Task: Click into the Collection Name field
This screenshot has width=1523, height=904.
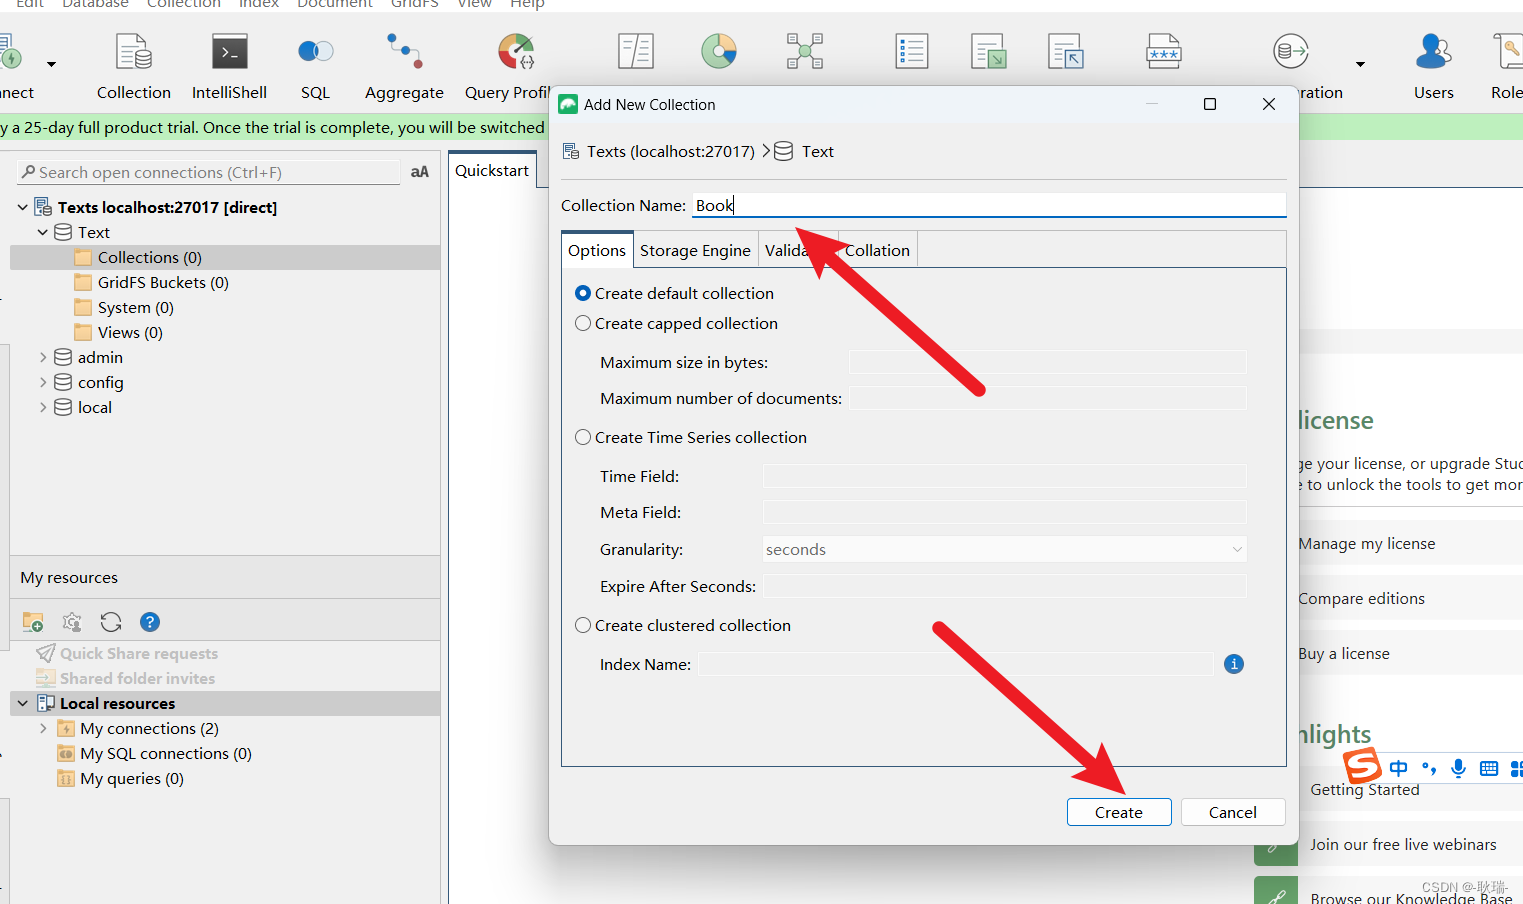Action: pyautogui.click(x=989, y=205)
